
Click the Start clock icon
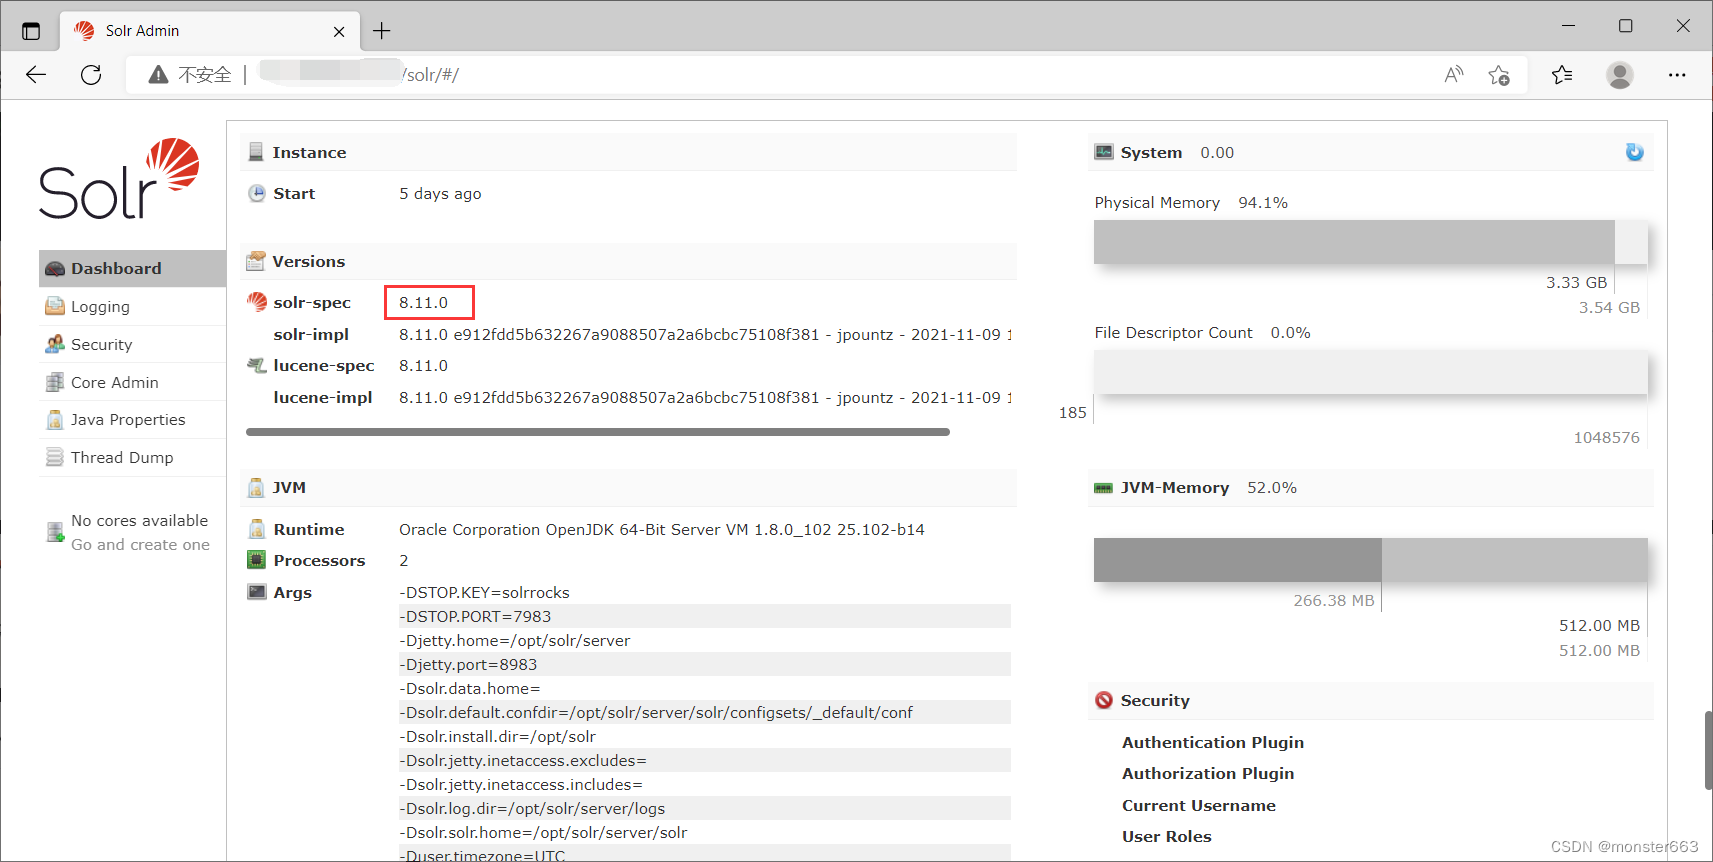click(257, 193)
